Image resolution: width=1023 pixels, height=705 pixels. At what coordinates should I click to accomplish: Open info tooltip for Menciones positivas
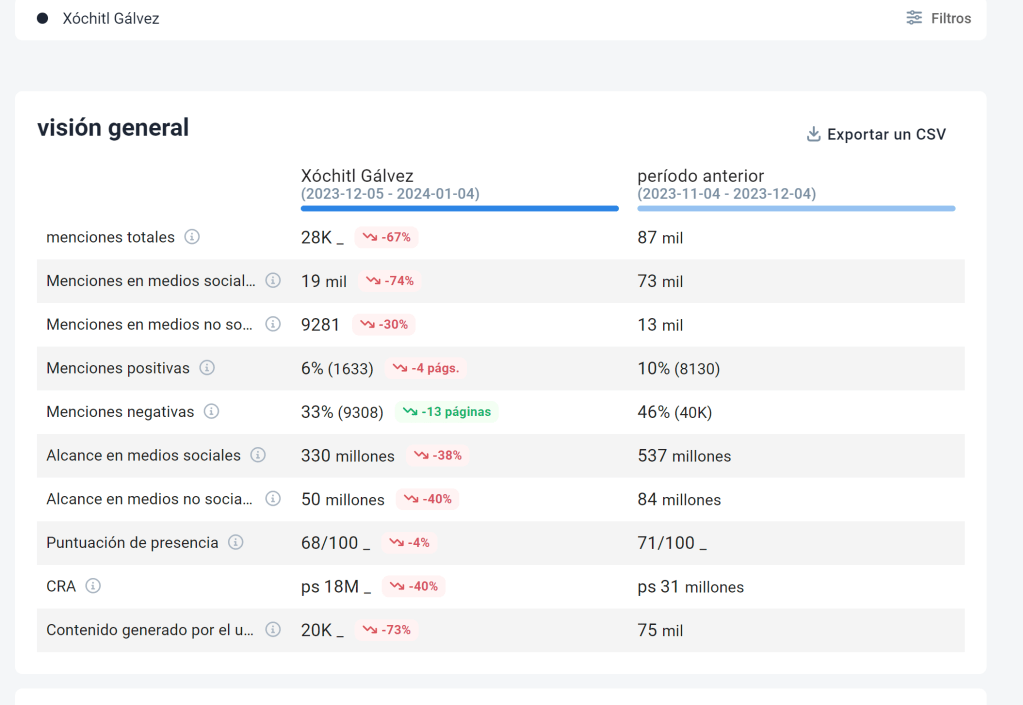click(x=207, y=368)
